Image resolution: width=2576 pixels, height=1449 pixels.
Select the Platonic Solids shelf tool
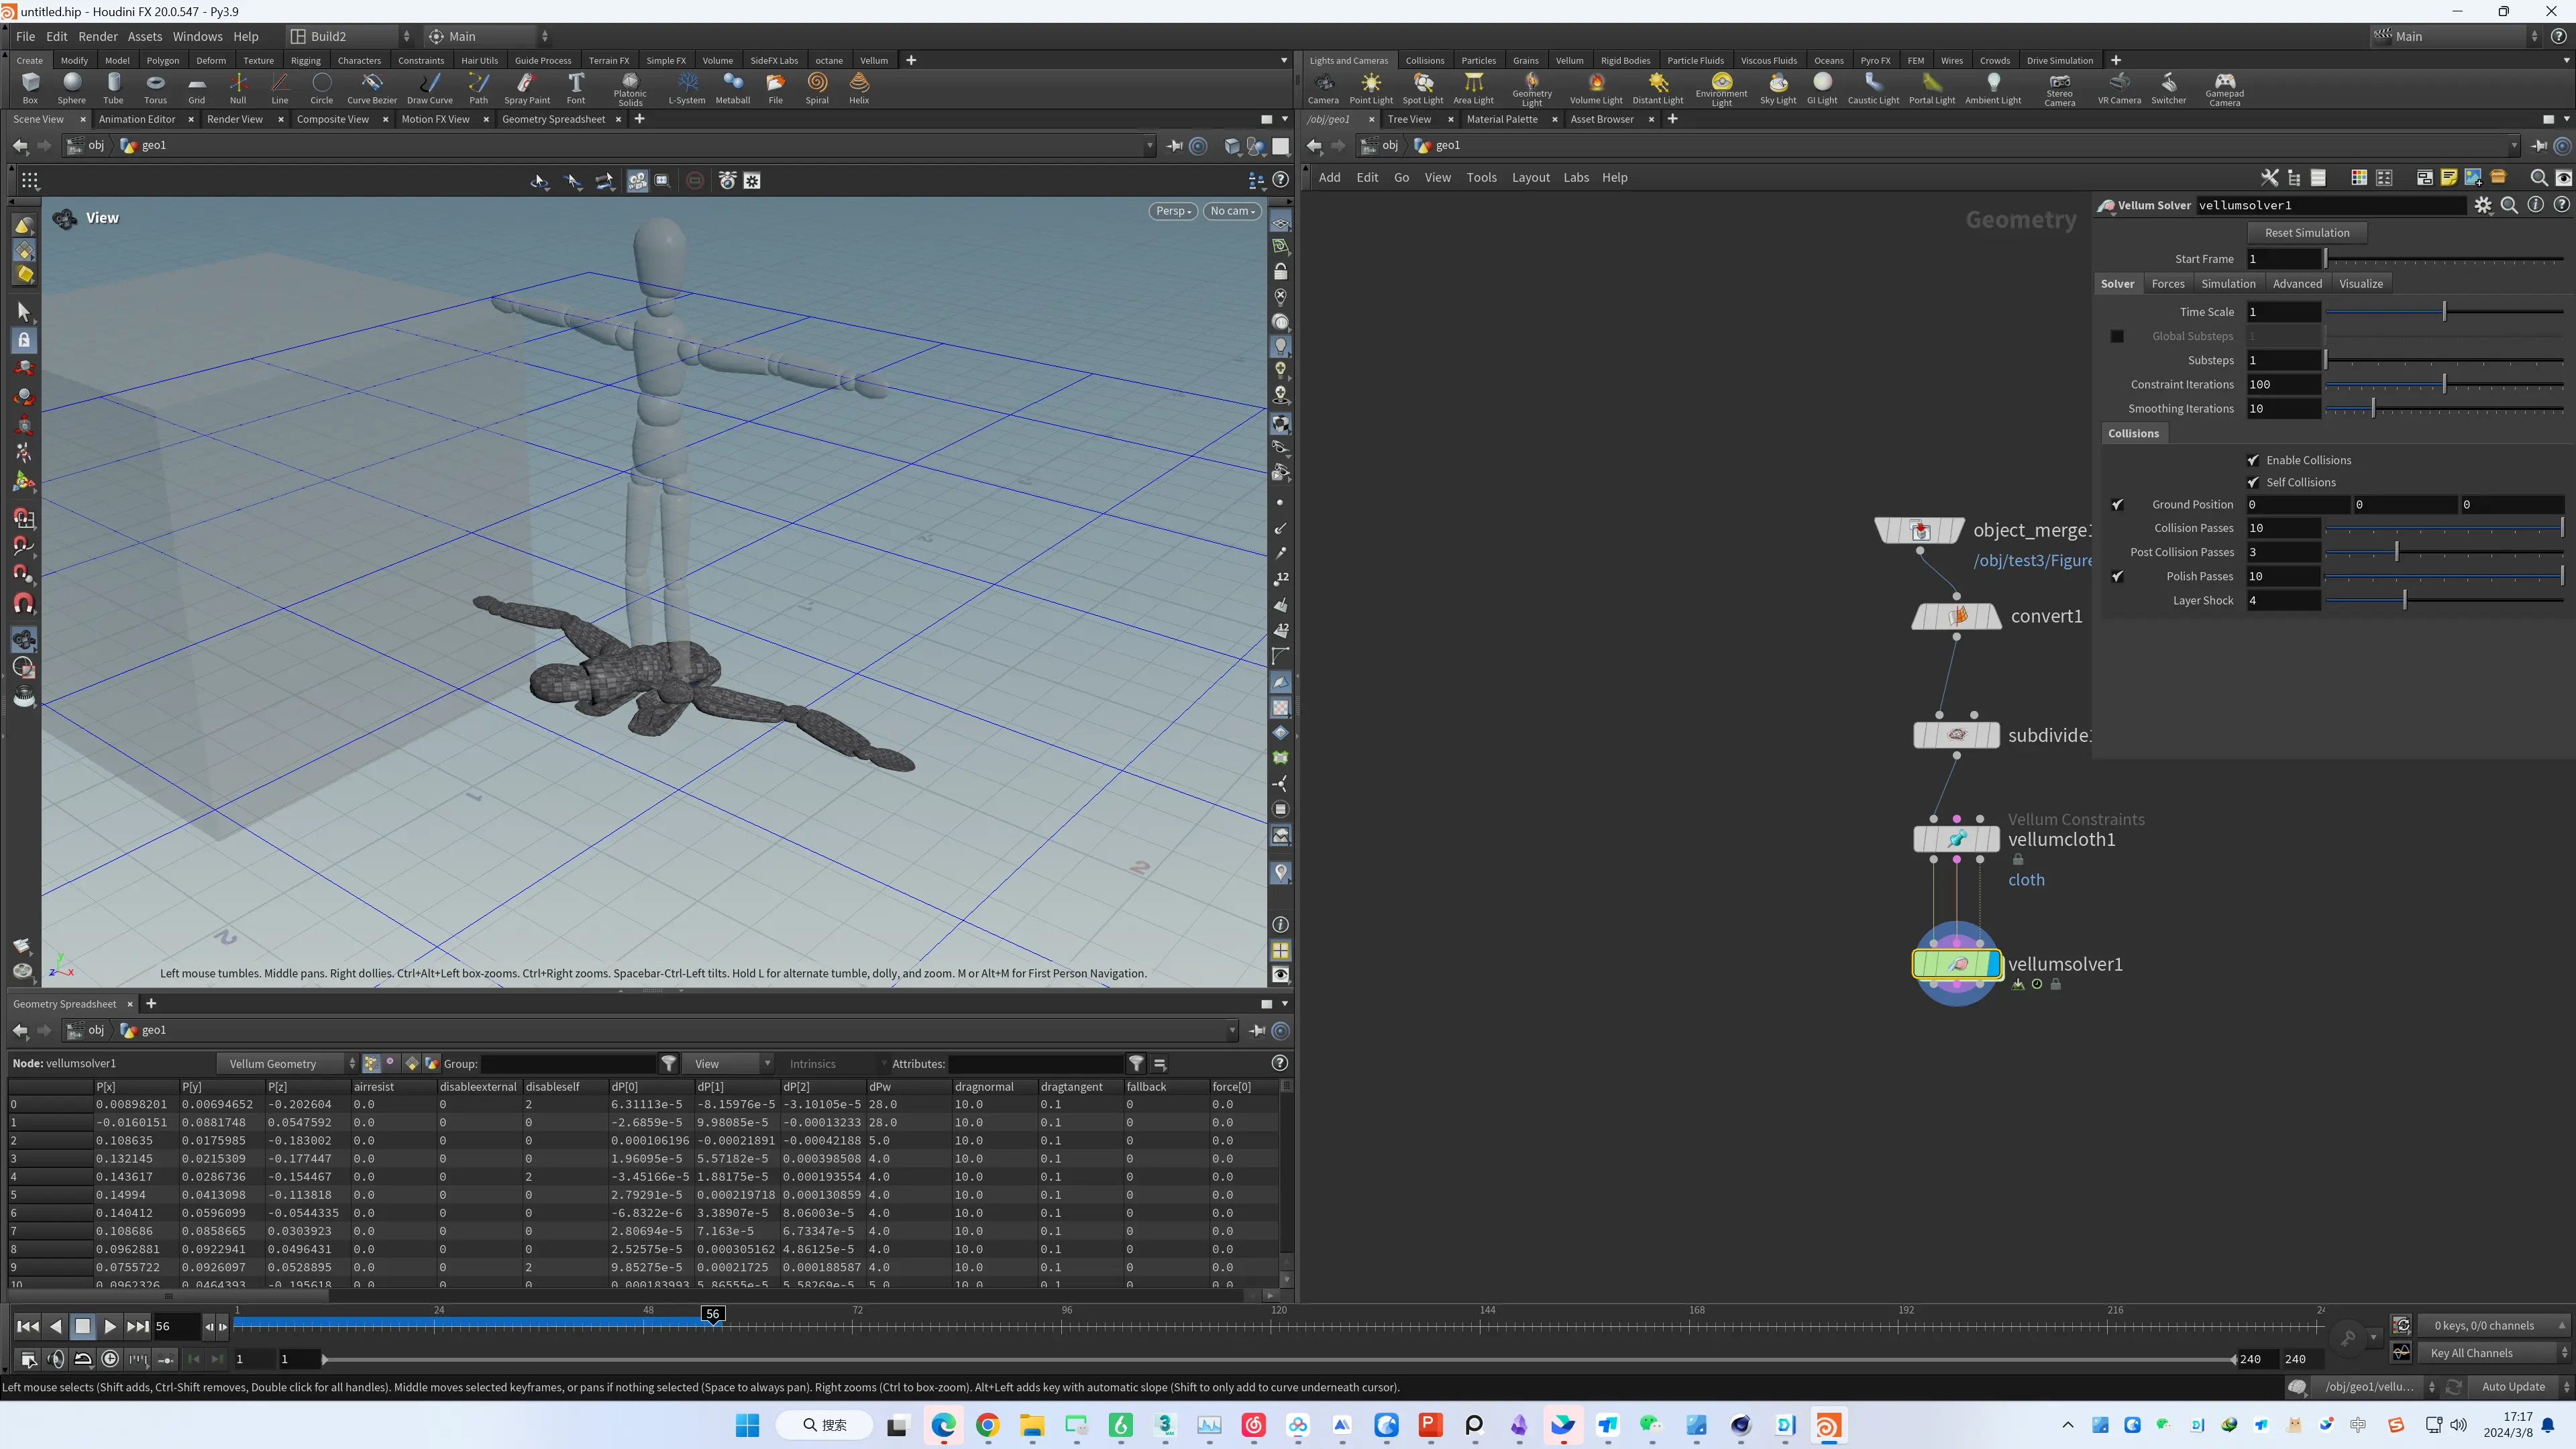pos(630,89)
